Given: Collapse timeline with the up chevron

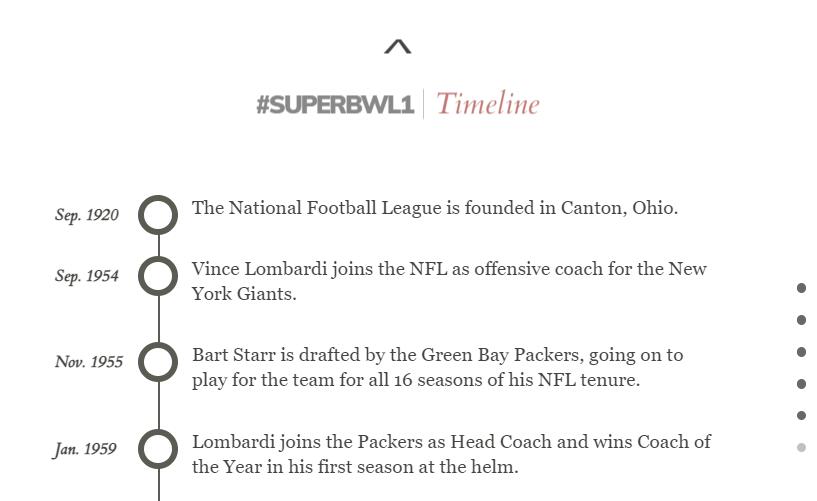Looking at the screenshot, I should click(397, 47).
